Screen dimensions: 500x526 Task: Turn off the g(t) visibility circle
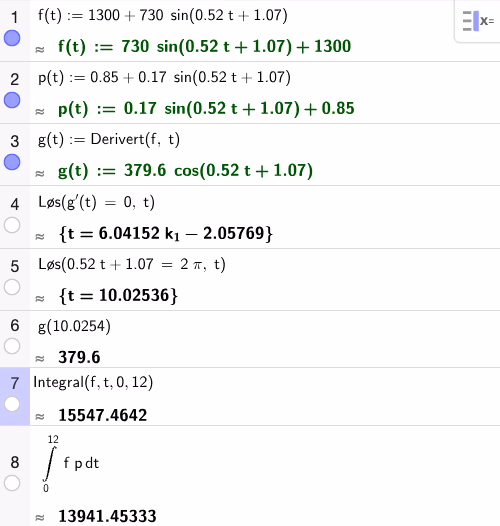pyautogui.click(x=12, y=162)
